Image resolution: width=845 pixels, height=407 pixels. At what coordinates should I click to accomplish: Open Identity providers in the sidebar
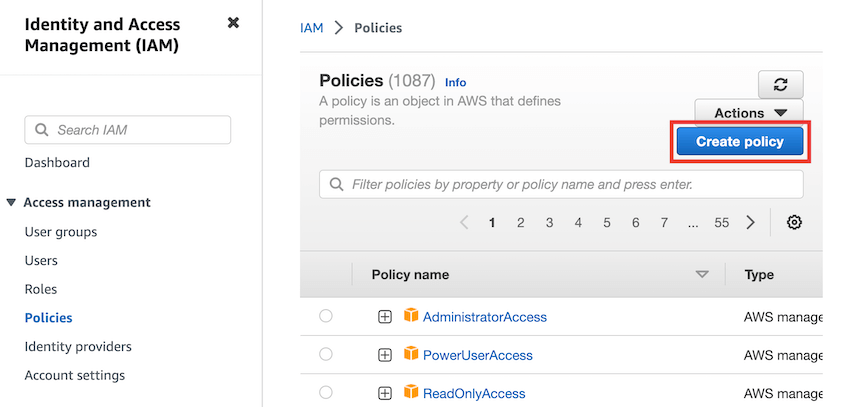pos(78,347)
